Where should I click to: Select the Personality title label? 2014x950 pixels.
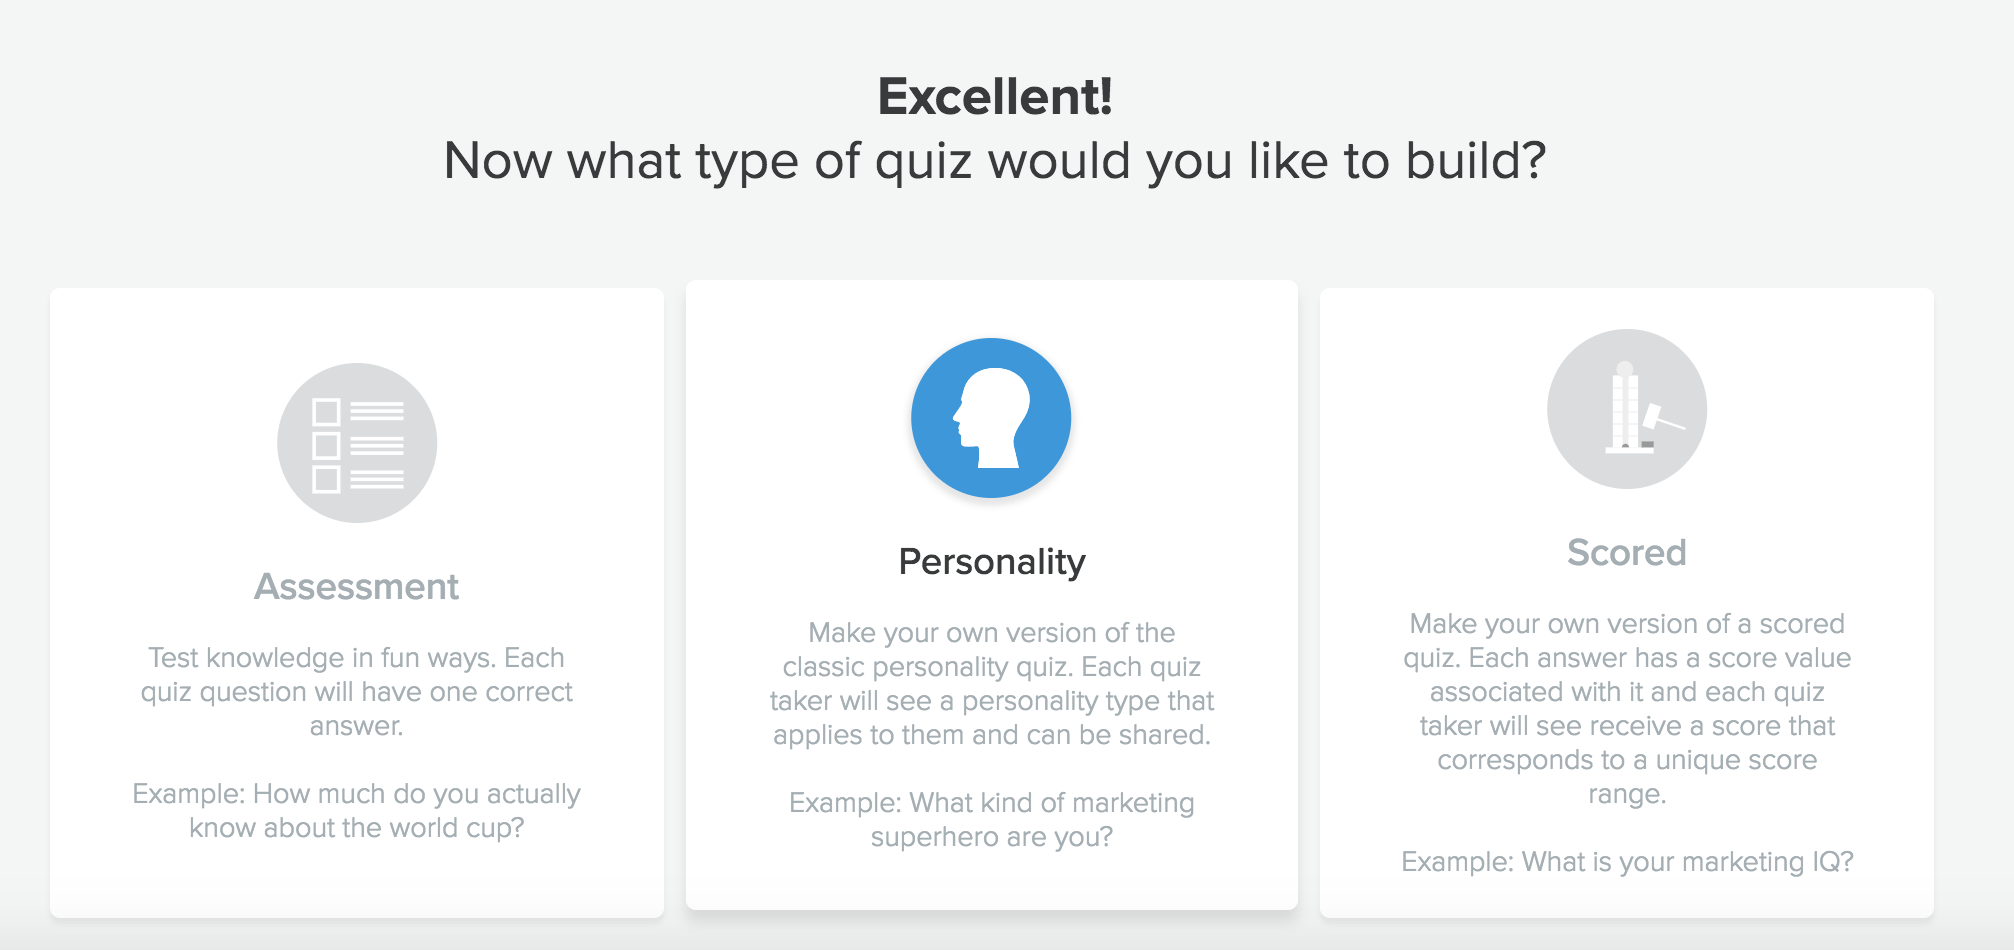(992, 562)
